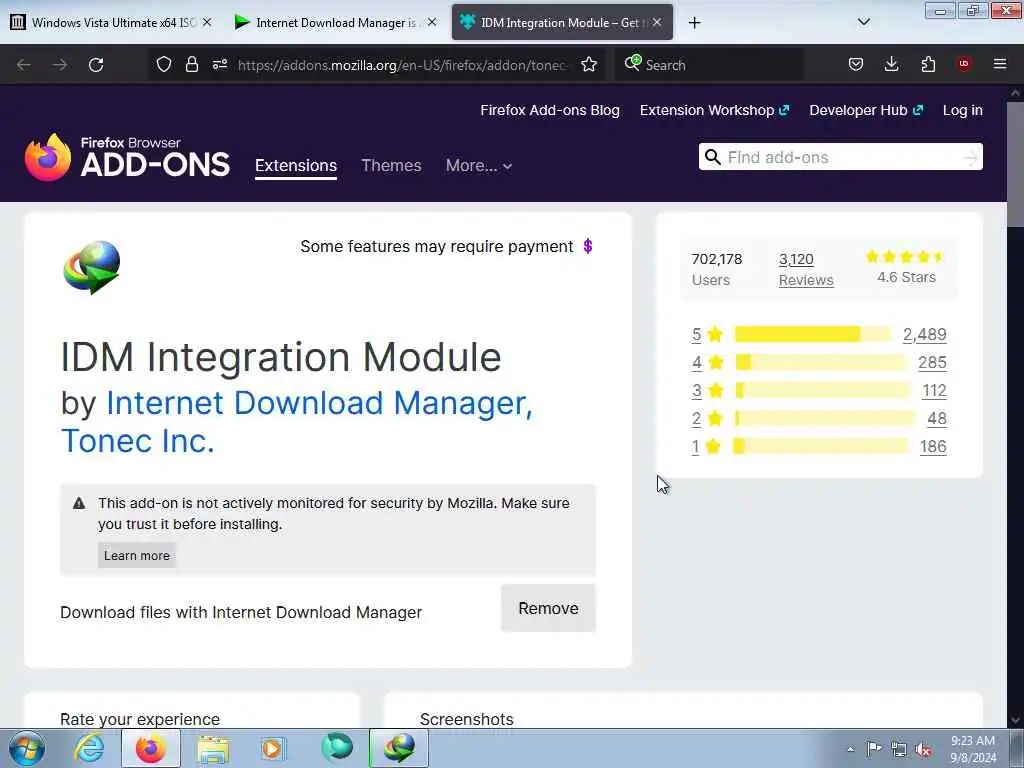Click the address bar URL field
This screenshot has height=768, width=1024.
pos(402,65)
